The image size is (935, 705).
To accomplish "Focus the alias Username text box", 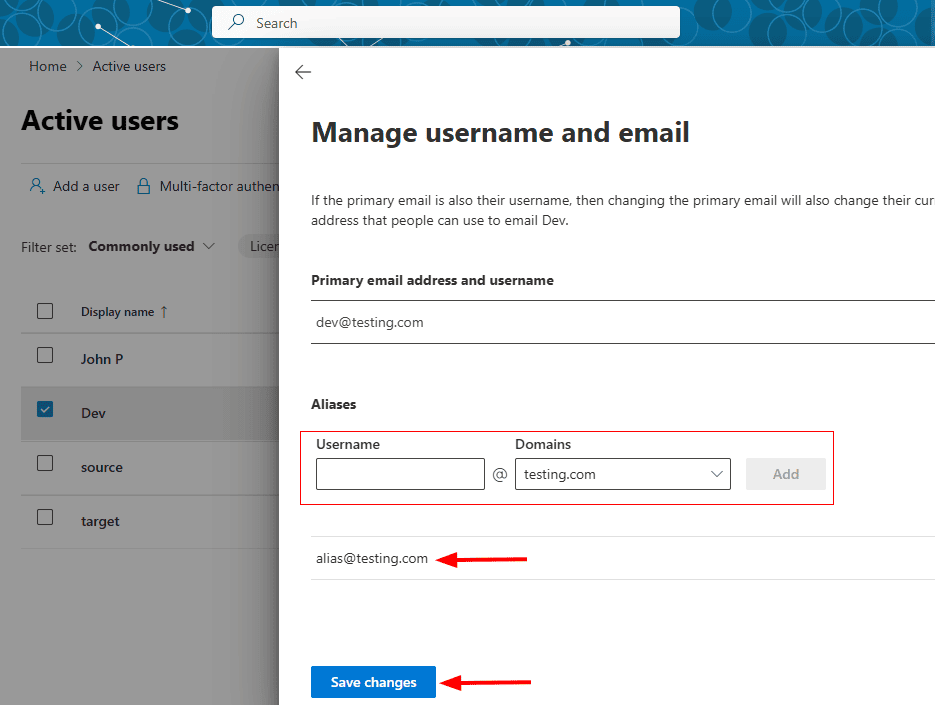I will pos(400,474).
